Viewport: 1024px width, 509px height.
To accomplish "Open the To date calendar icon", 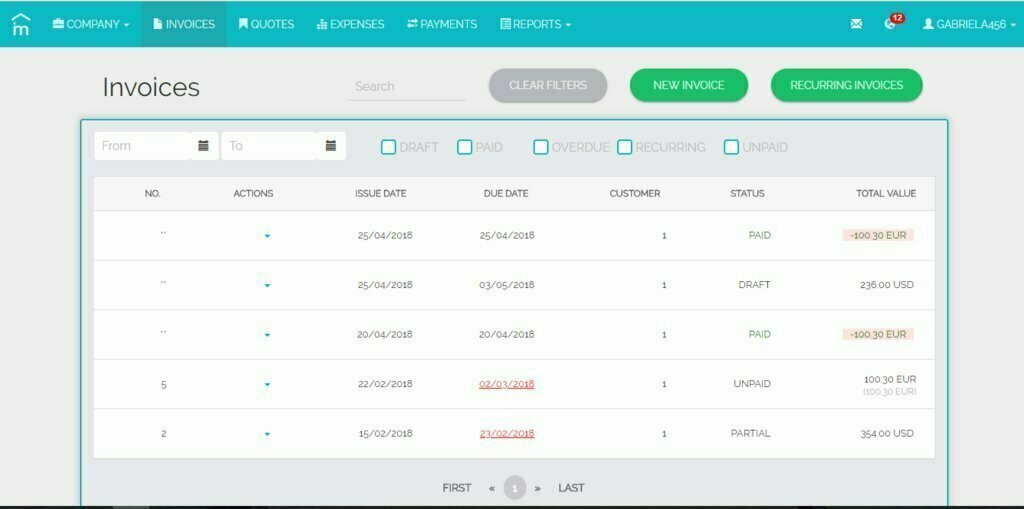I will point(331,146).
